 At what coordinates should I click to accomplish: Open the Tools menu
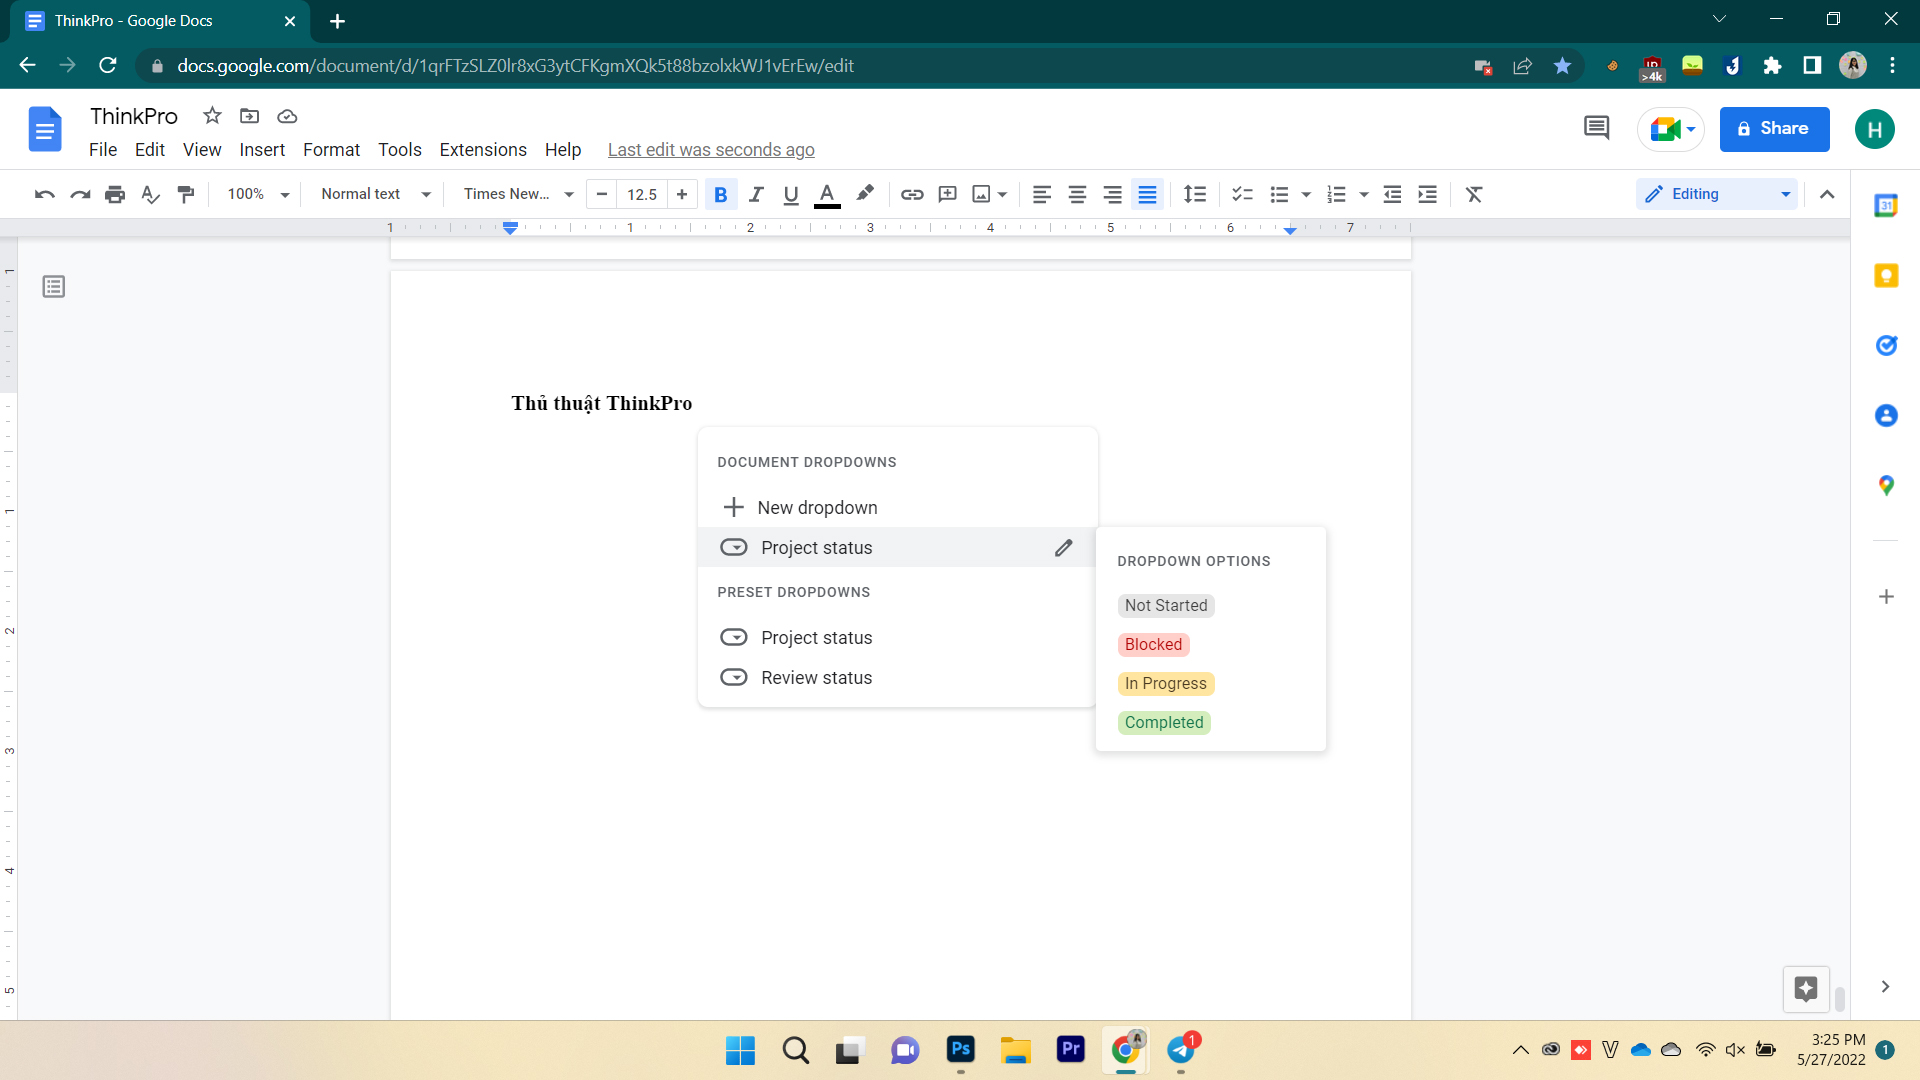400,150
